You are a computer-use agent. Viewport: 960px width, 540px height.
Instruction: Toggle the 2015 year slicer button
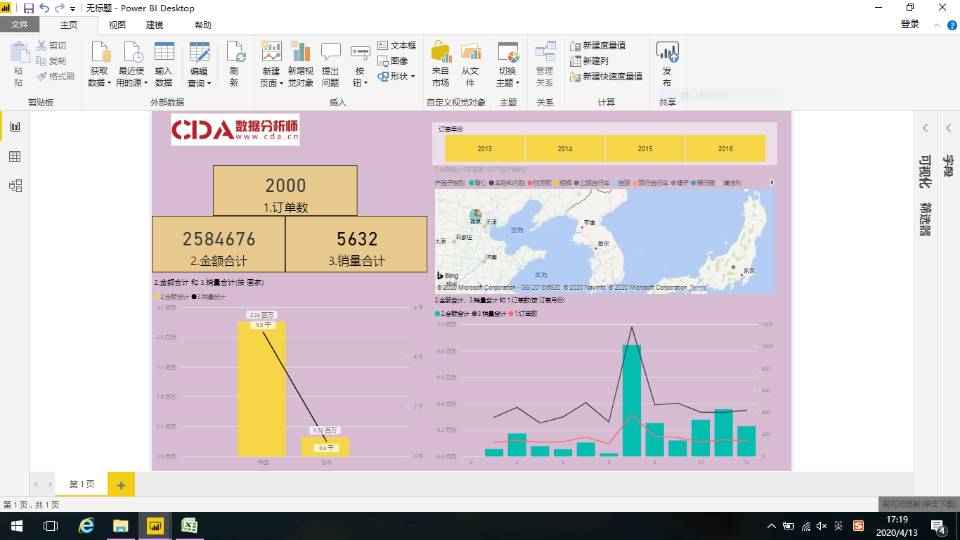pyautogui.click(x=645, y=148)
